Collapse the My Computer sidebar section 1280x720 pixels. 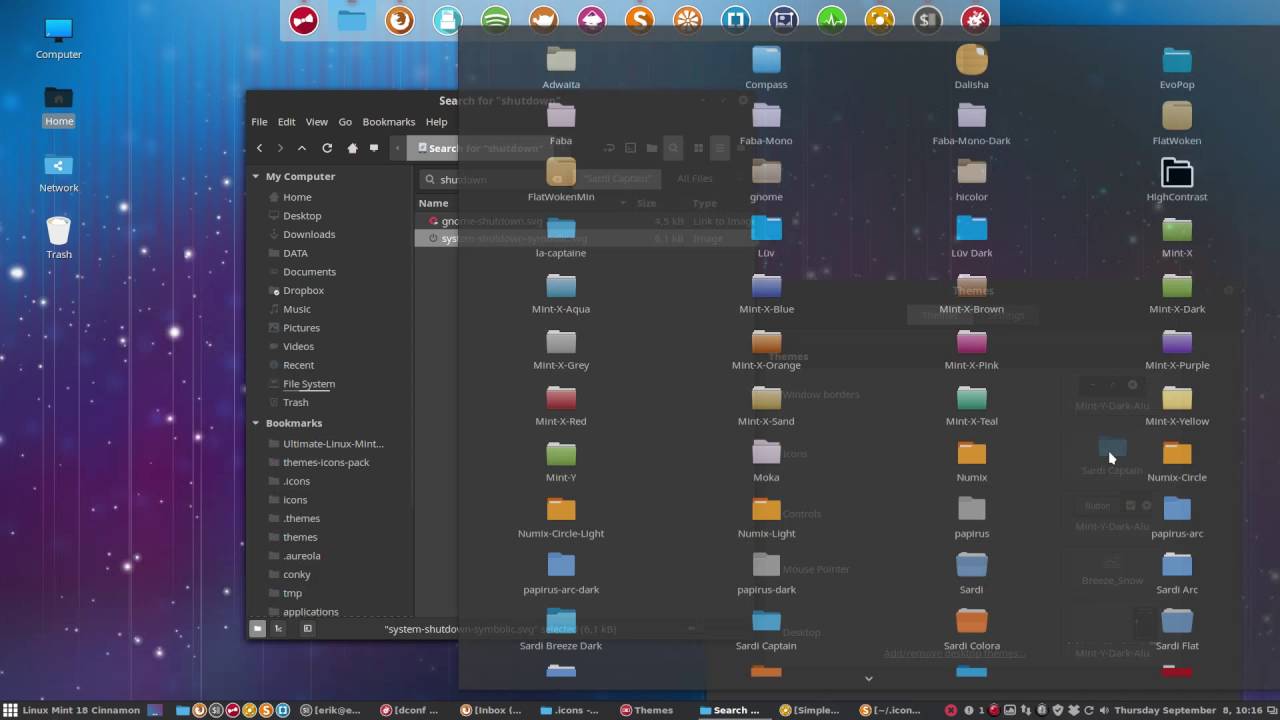pyautogui.click(x=256, y=176)
